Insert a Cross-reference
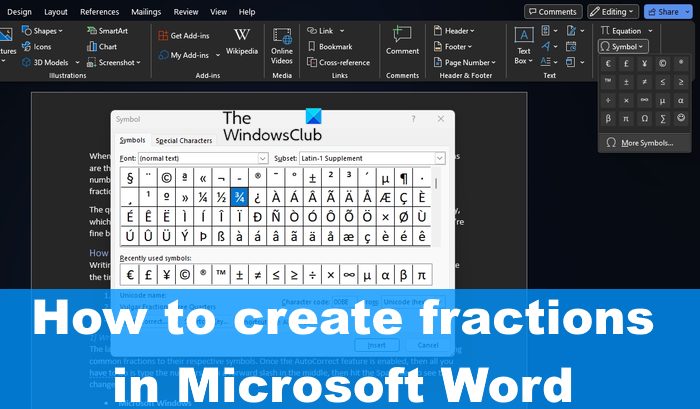 [338, 63]
